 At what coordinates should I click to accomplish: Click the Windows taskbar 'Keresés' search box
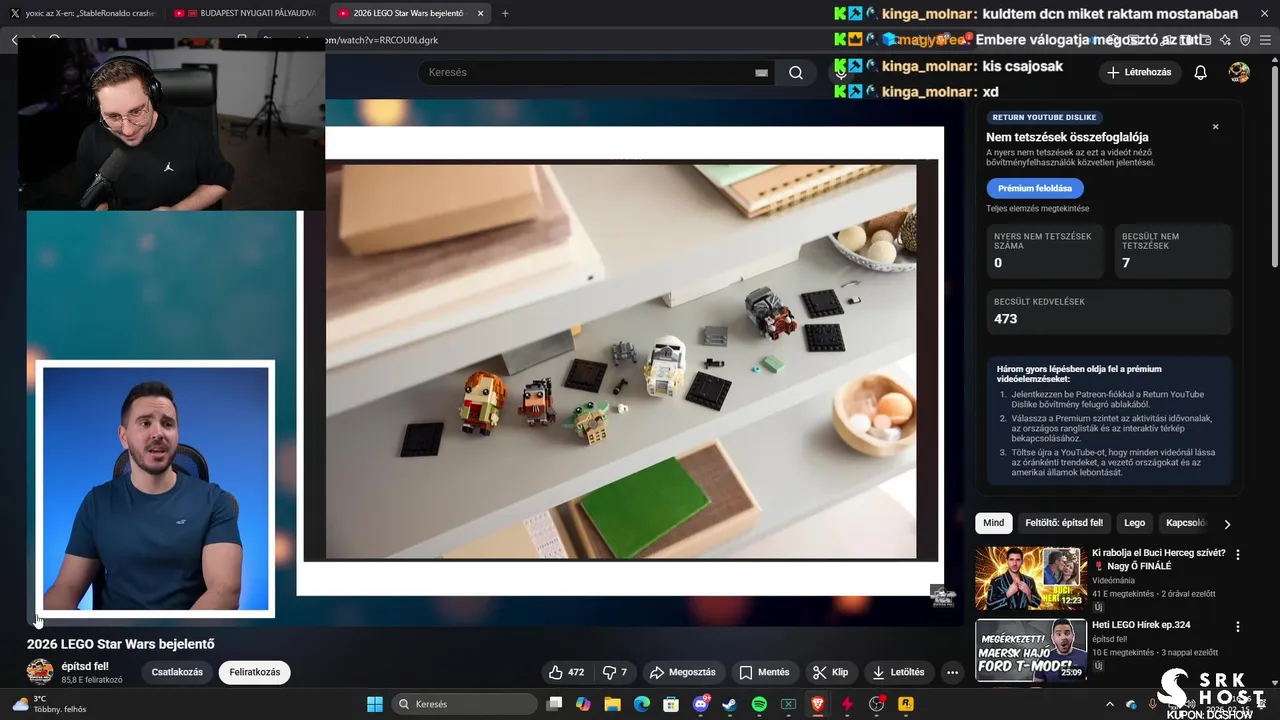click(x=463, y=704)
